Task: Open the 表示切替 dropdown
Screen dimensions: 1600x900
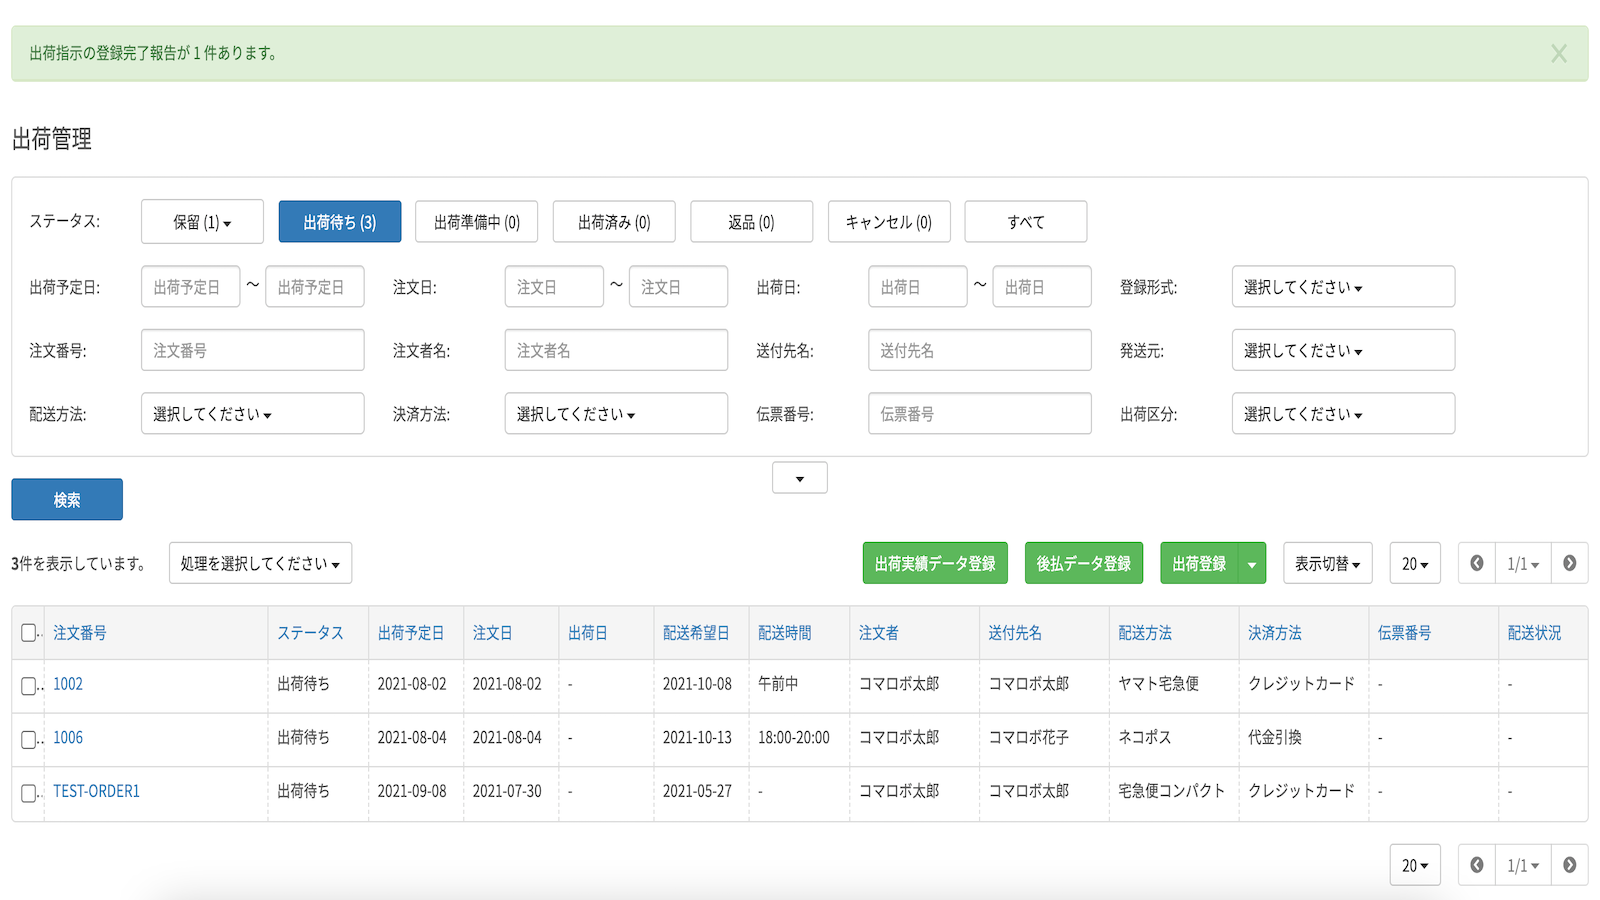Action: (1328, 563)
